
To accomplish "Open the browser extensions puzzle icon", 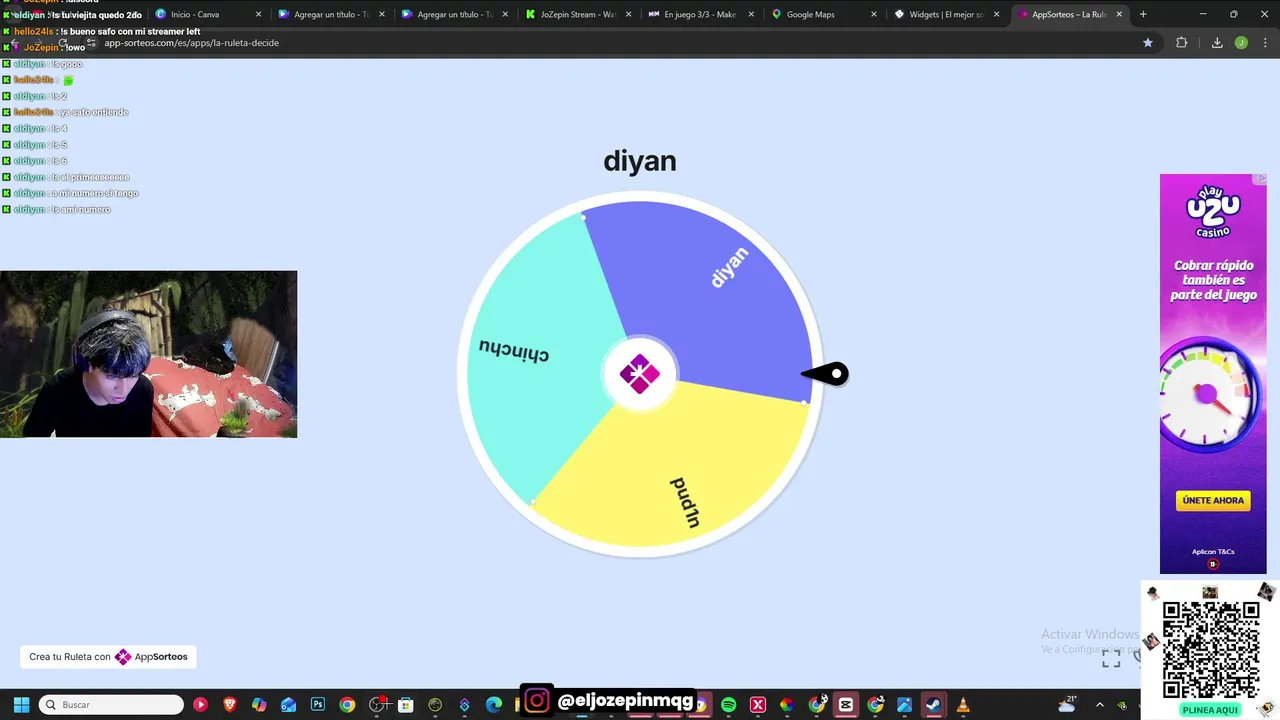I will point(1181,43).
